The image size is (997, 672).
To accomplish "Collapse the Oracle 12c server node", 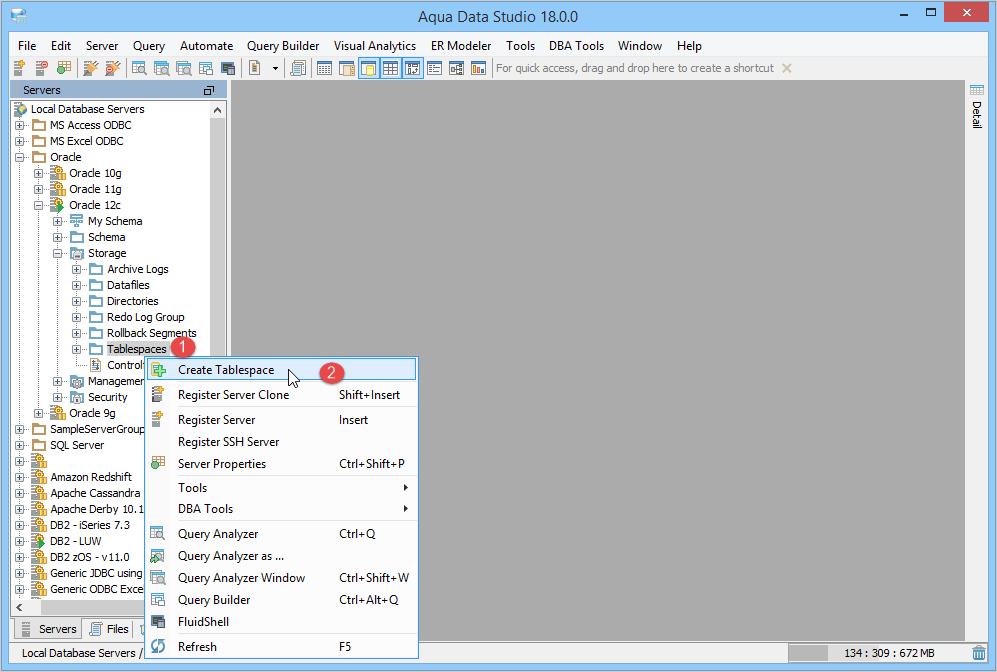I will tap(39, 205).
